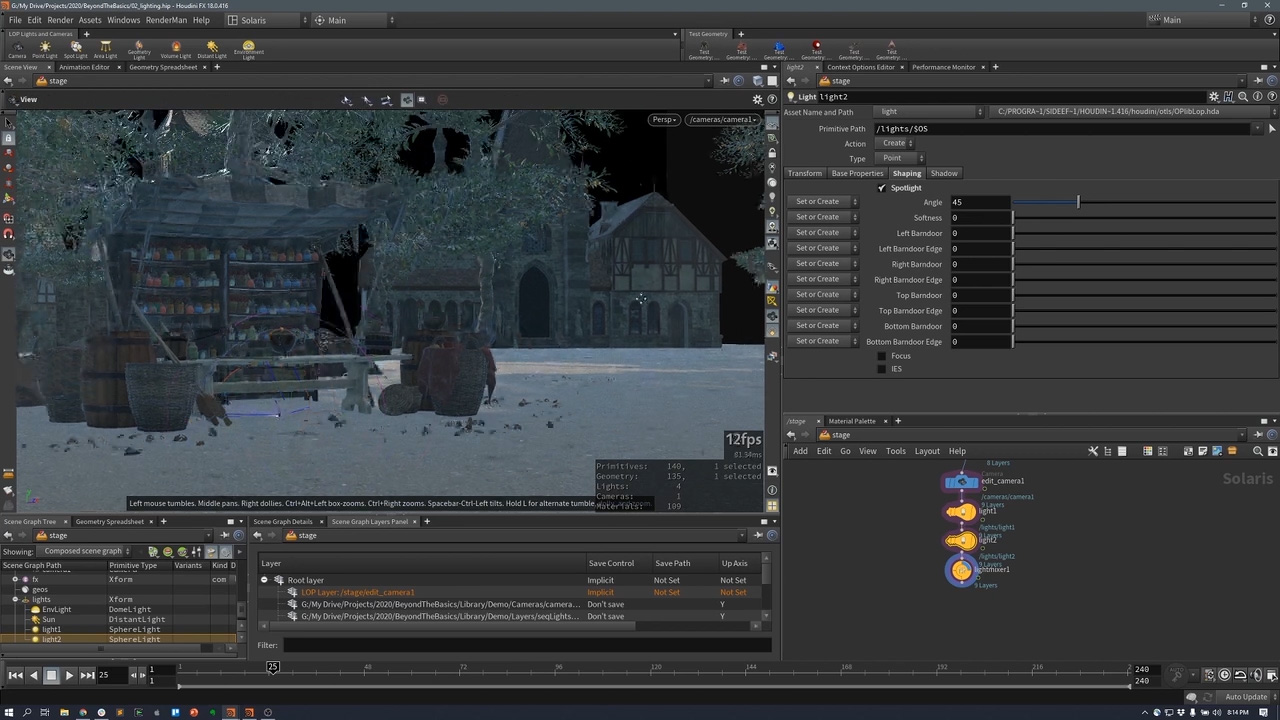1280x720 pixels.
Task: Click the Auto Update button
Action: click(x=1246, y=697)
